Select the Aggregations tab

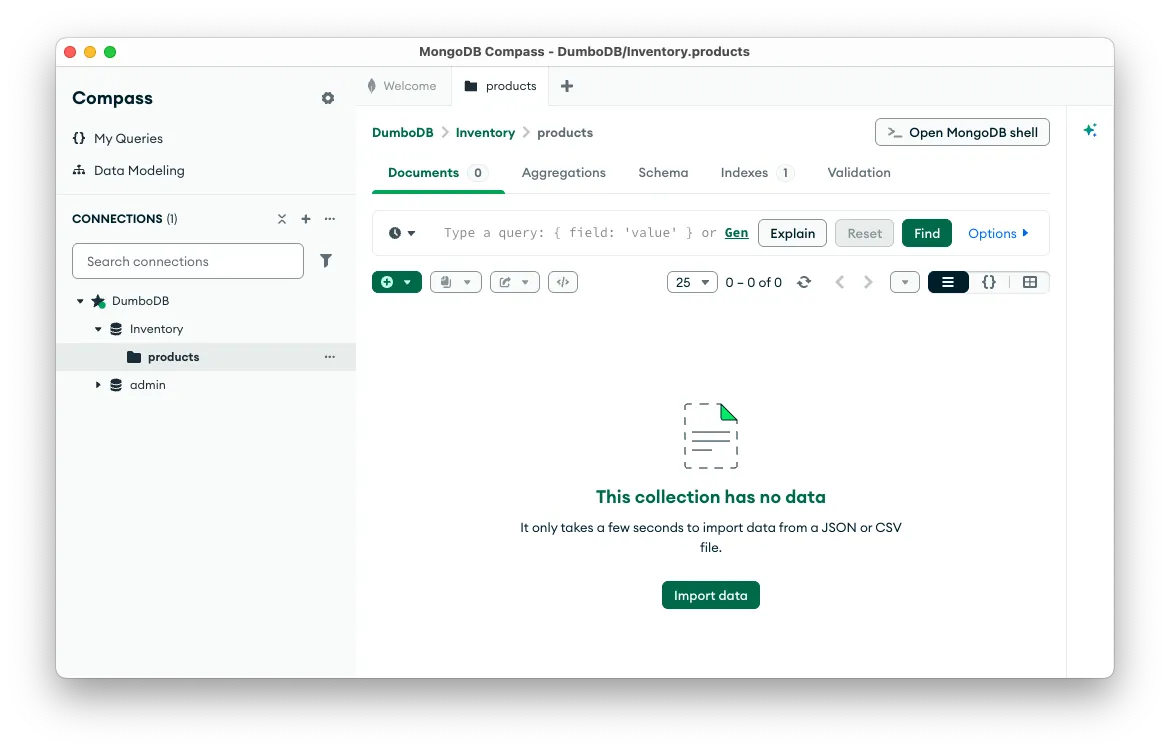[563, 172]
